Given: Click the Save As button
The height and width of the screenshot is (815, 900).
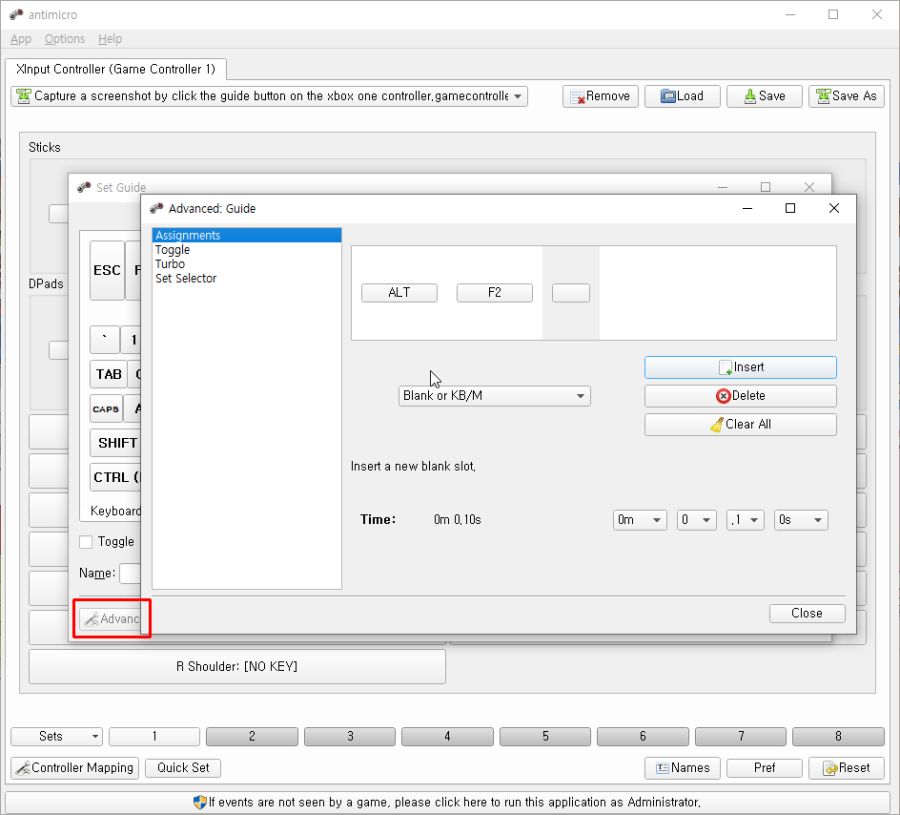Looking at the screenshot, I should [846, 96].
